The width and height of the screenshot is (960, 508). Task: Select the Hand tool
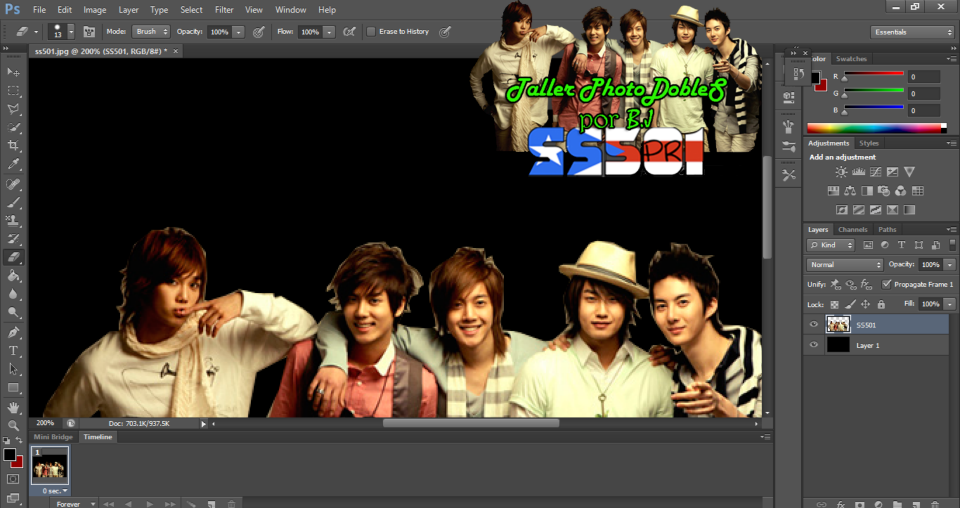[13, 408]
